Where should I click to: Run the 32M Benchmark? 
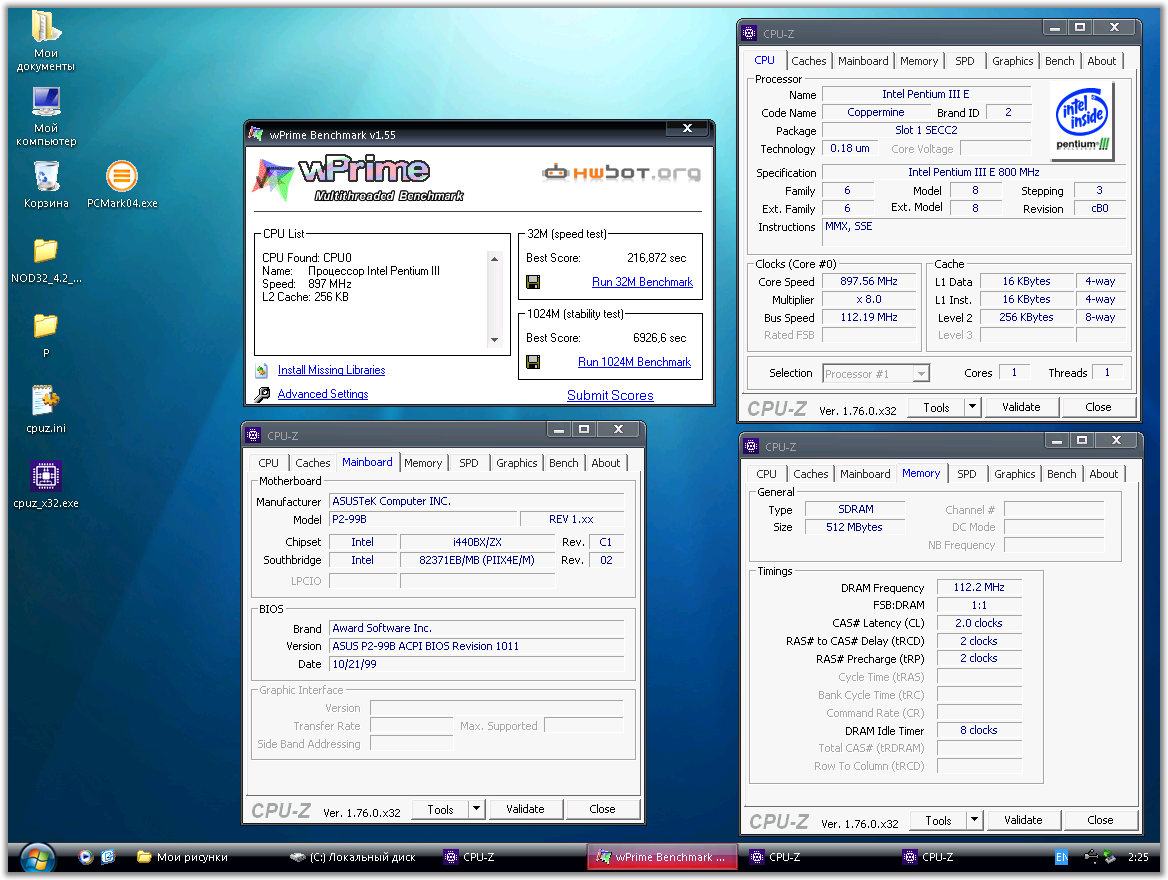pyautogui.click(x=642, y=282)
